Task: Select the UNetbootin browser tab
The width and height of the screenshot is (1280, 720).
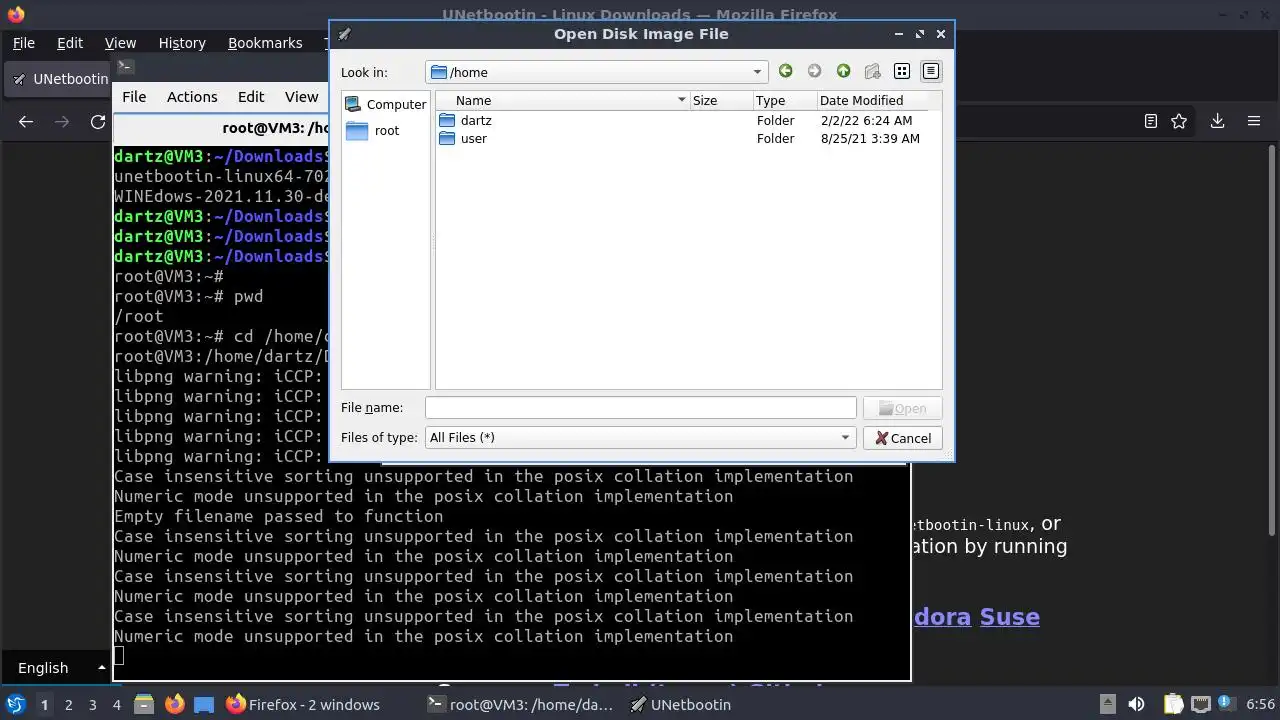Action: tap(58, 79)
